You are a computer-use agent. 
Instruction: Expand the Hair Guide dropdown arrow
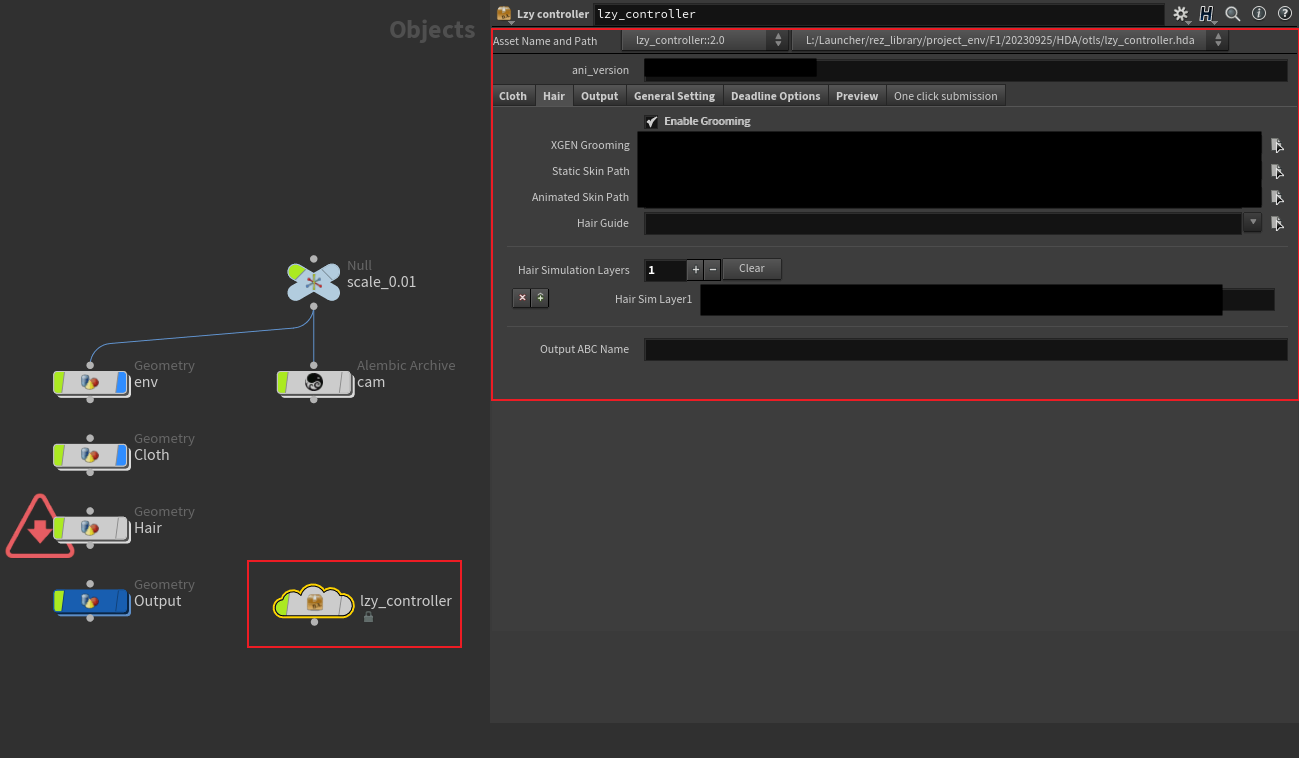pyautogui.click(x=1253, y=222)
